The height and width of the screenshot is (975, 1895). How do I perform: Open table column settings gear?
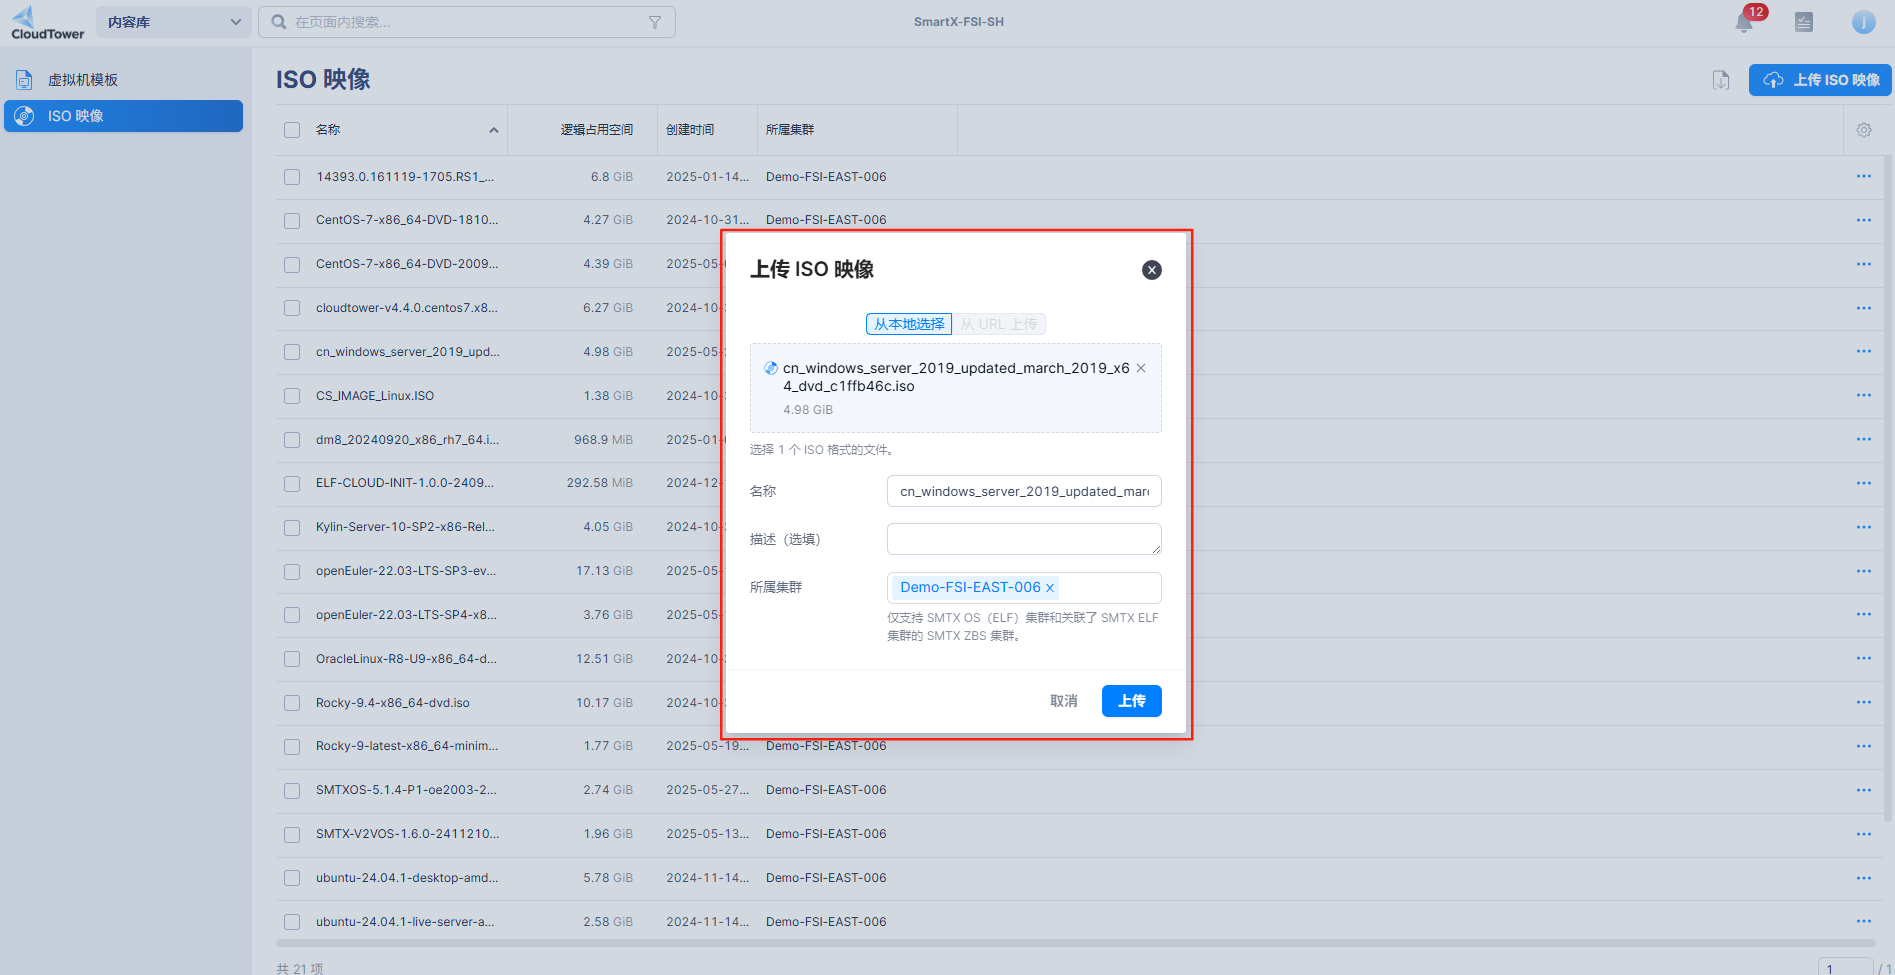click(1864, 130)
